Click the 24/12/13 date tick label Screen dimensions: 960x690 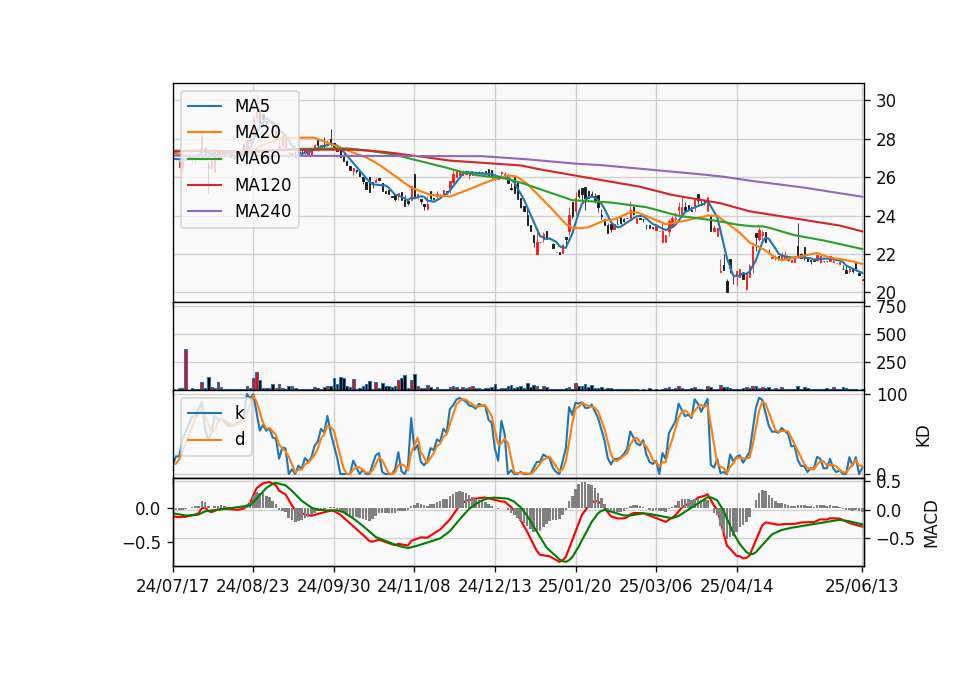495,586
